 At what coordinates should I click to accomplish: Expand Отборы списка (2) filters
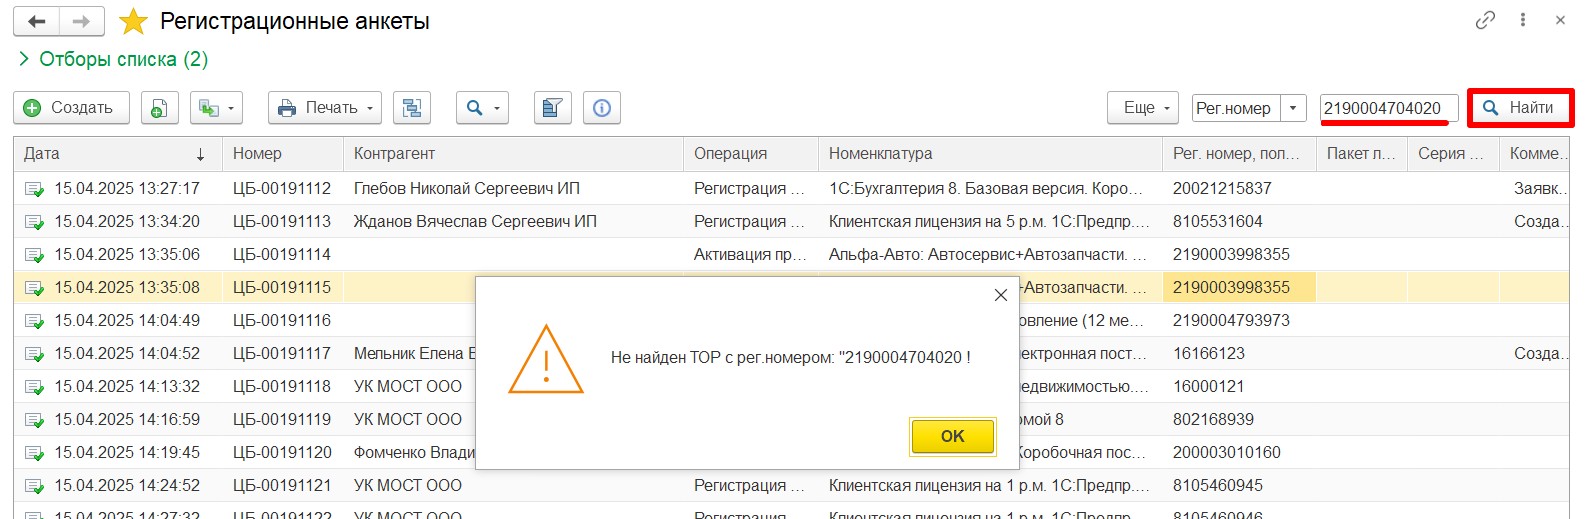114,59
